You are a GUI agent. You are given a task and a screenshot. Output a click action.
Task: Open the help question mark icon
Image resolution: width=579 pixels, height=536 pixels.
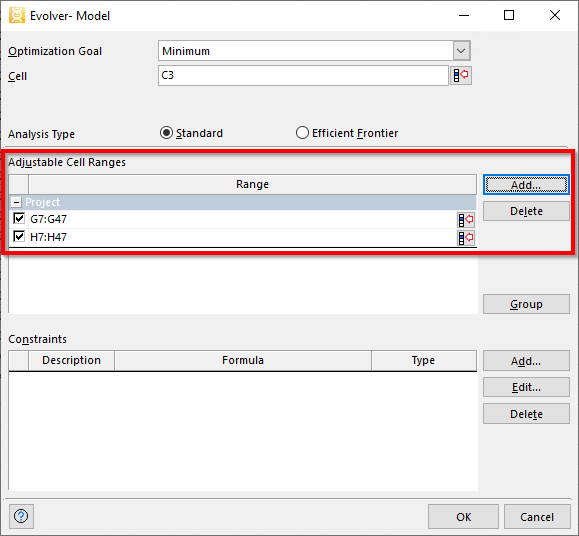[x=21, y=516]
